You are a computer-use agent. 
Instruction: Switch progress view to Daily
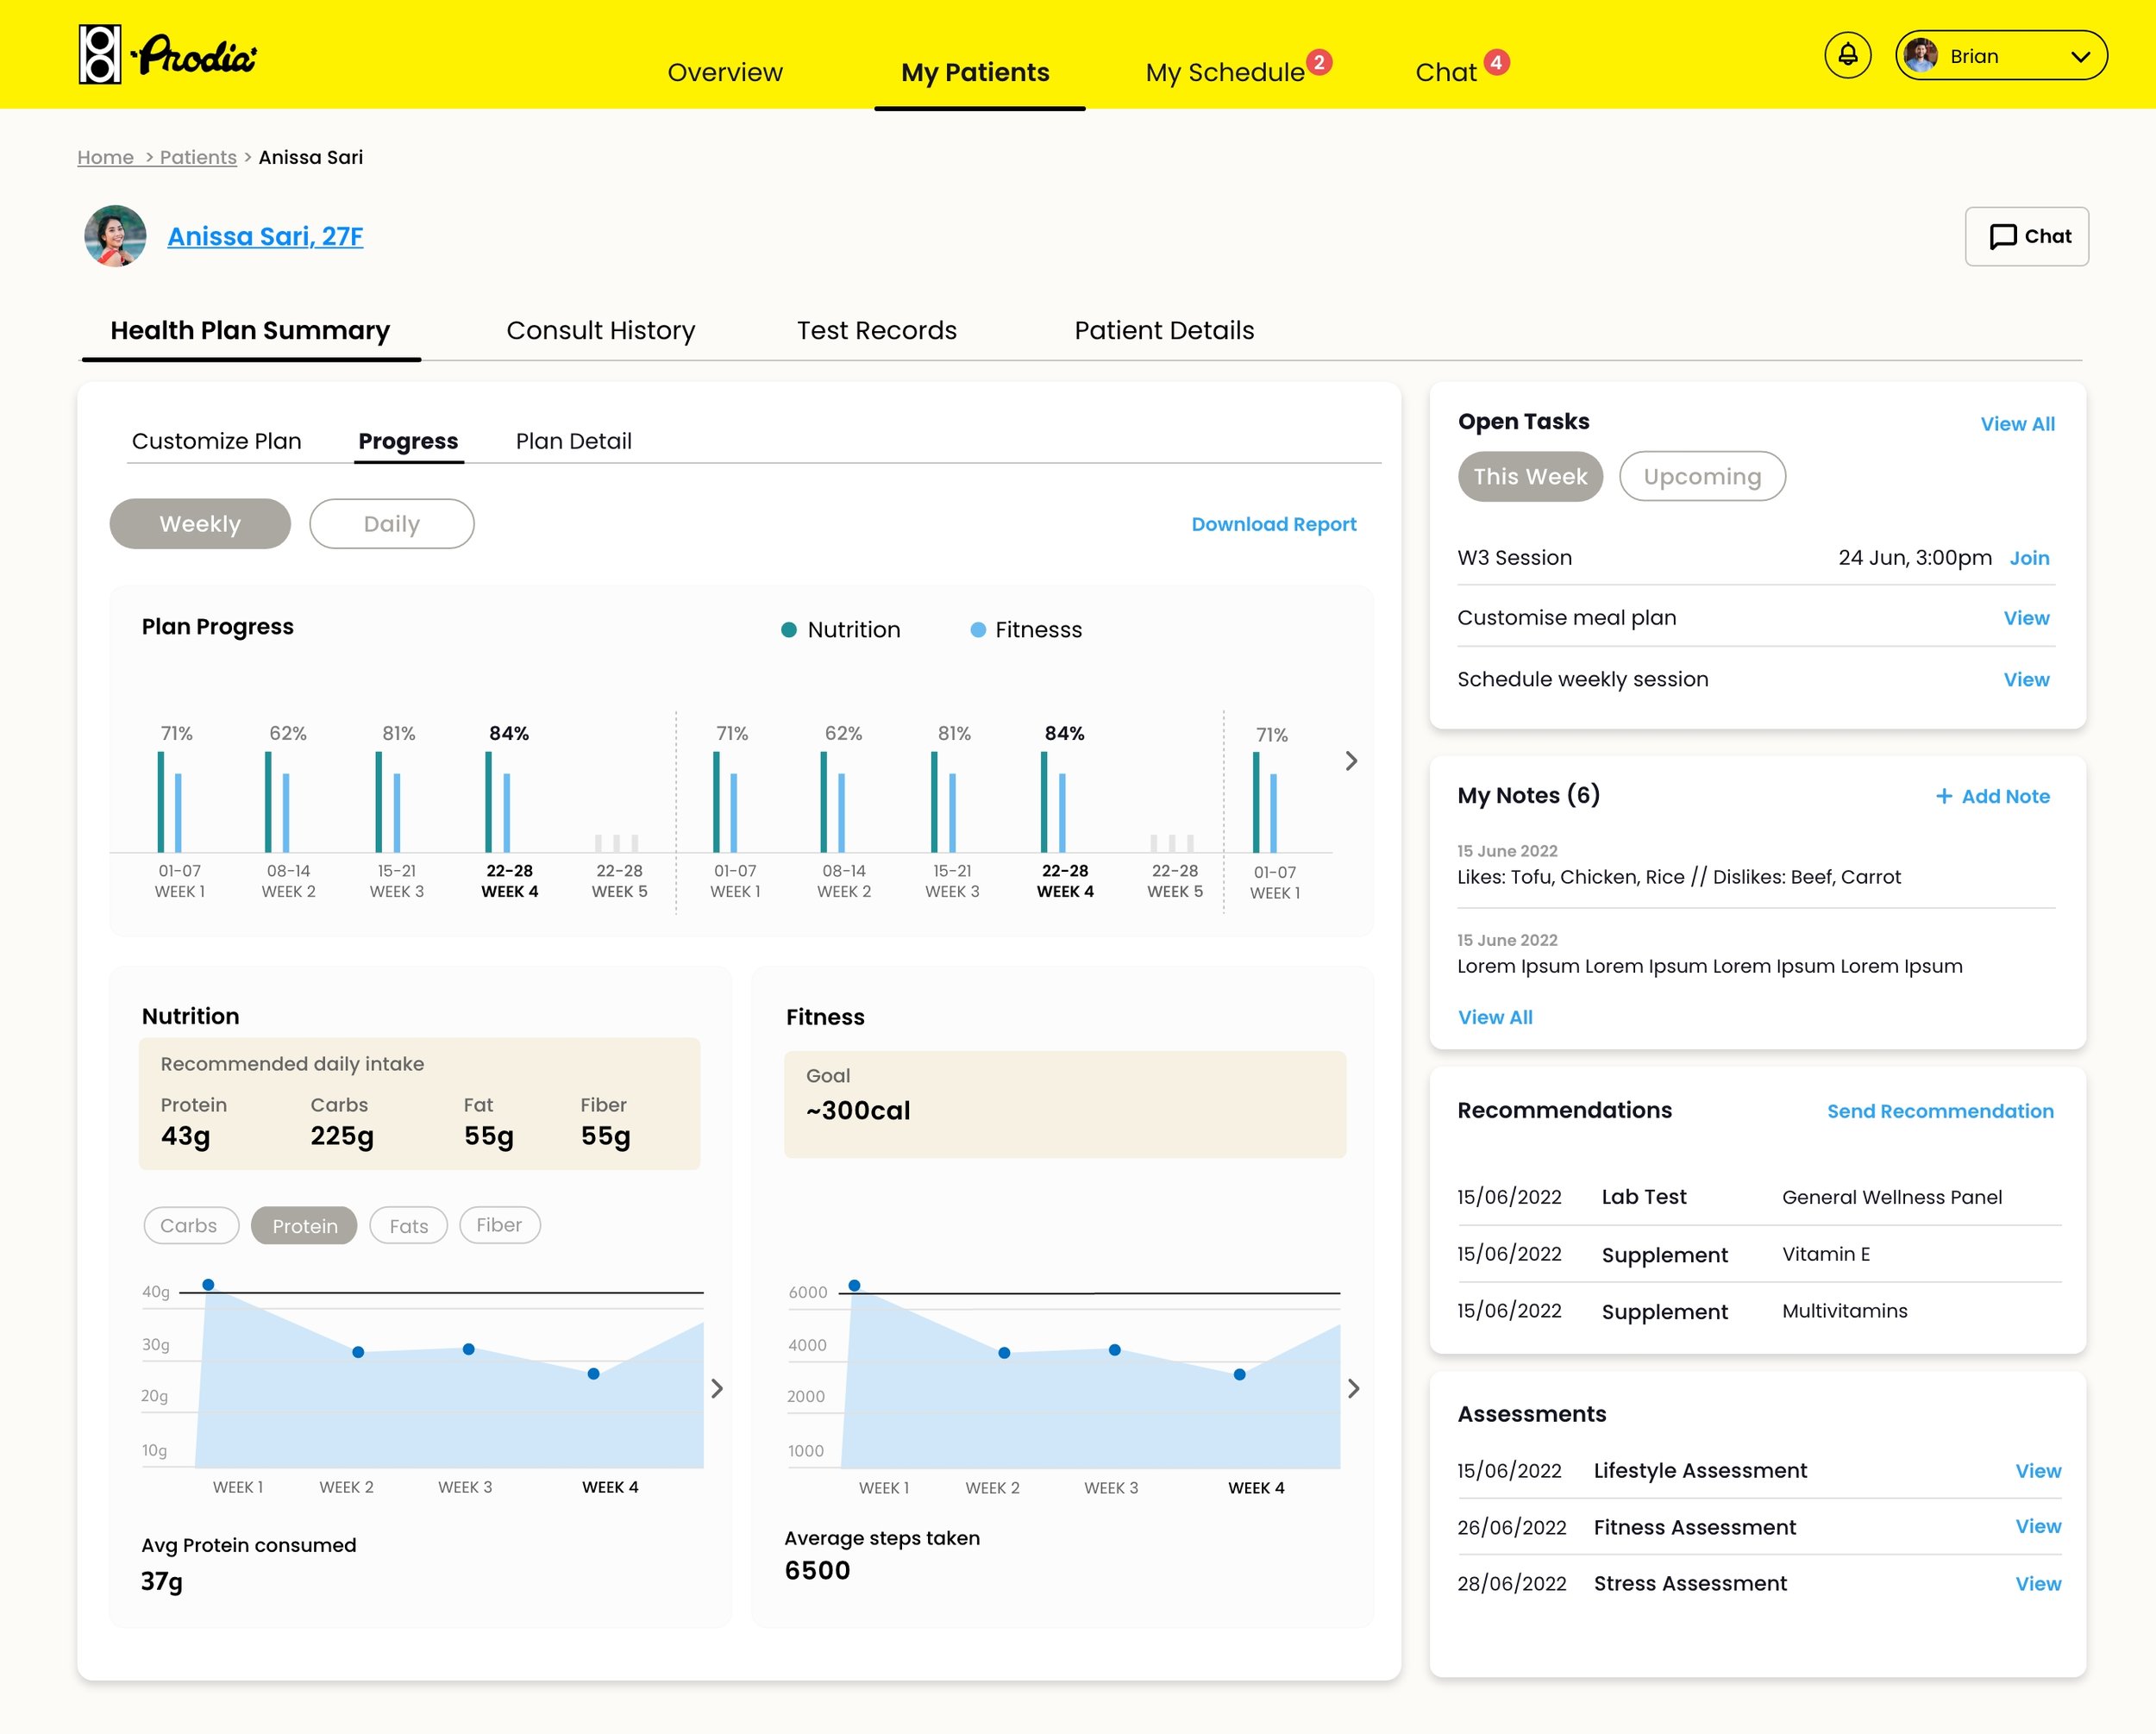[391, 523]
